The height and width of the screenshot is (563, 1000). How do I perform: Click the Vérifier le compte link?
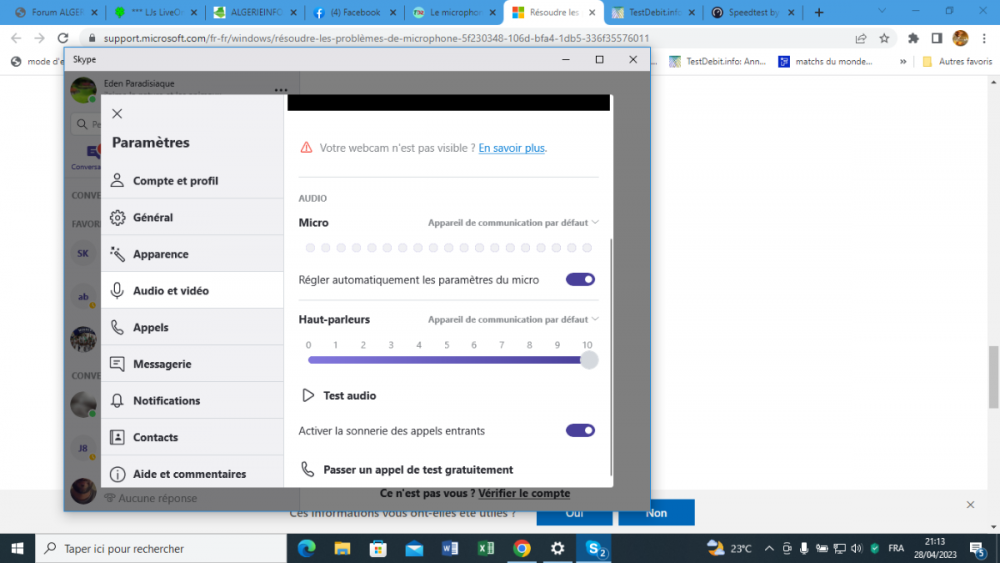(523, 493)
